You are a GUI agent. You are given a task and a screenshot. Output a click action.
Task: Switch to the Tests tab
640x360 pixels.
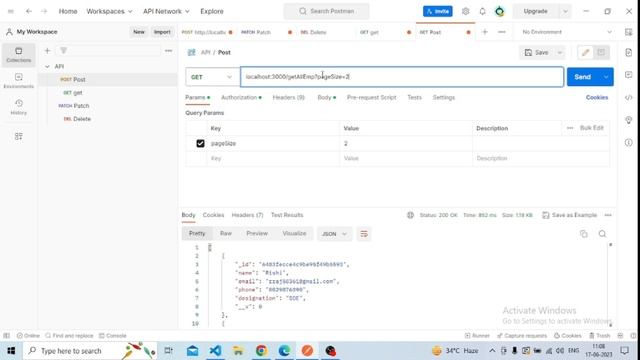click(x=414, y=98)
